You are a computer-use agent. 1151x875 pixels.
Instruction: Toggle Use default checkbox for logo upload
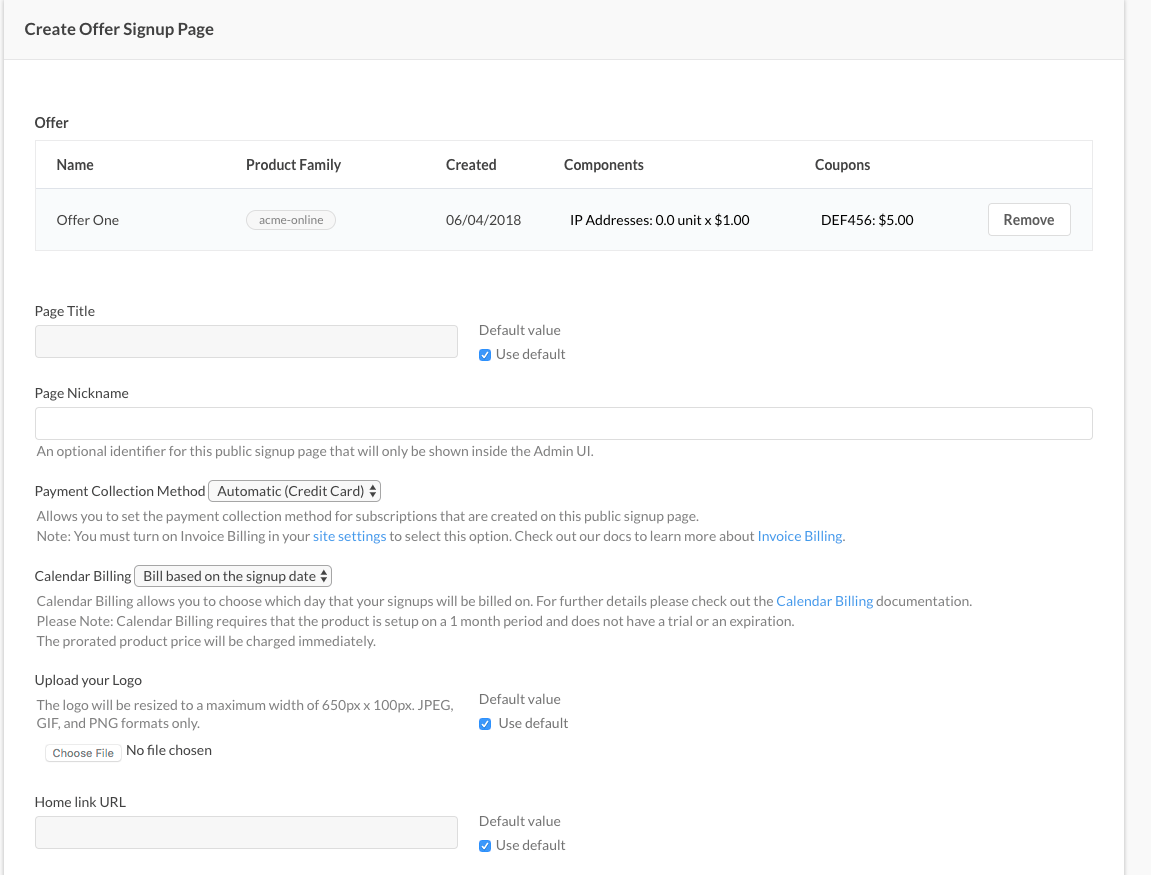click(485, 723)
